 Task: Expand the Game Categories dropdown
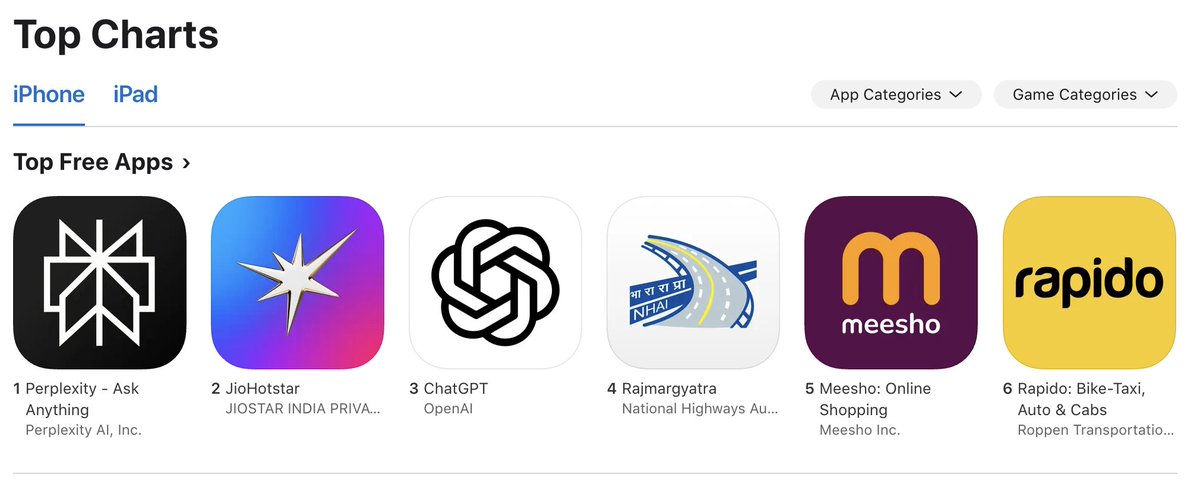[1085, 95]
